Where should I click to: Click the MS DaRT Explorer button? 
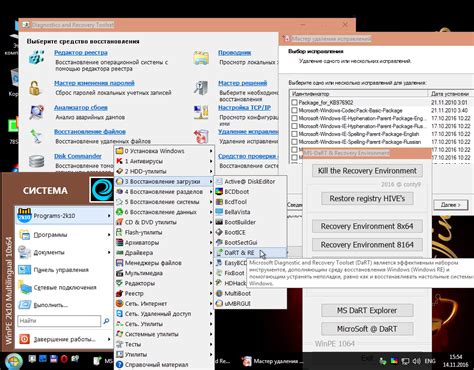point(367,310)
